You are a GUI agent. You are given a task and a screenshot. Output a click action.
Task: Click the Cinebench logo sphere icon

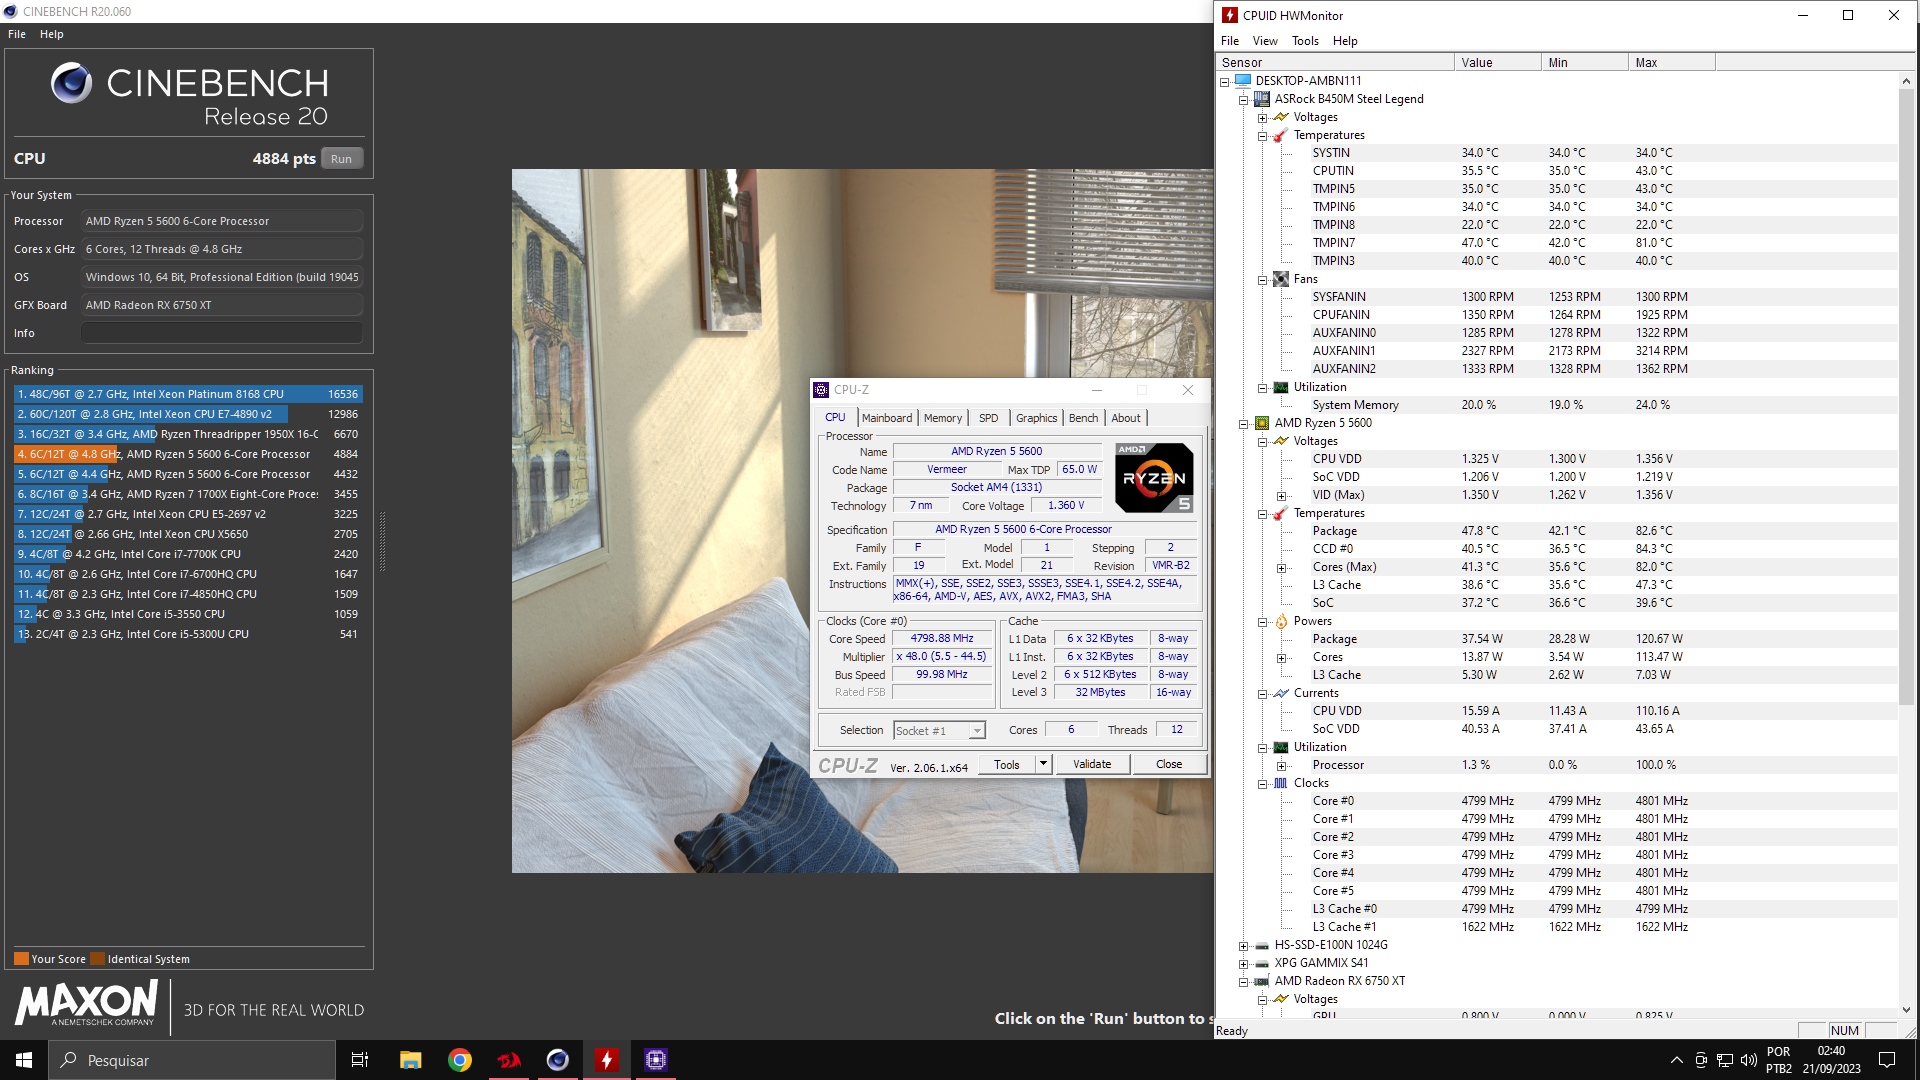[x=72, y=83]
